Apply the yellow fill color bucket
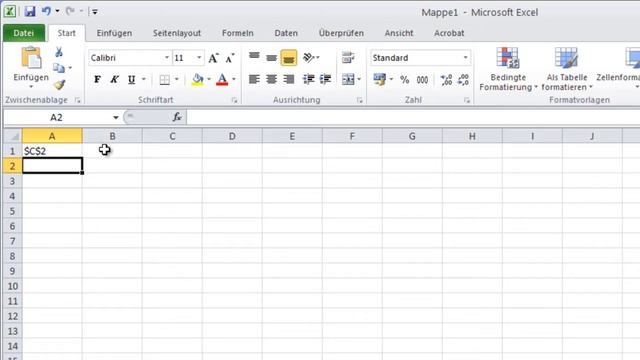Viewport: 640px width, 360px height. [198, 79]
